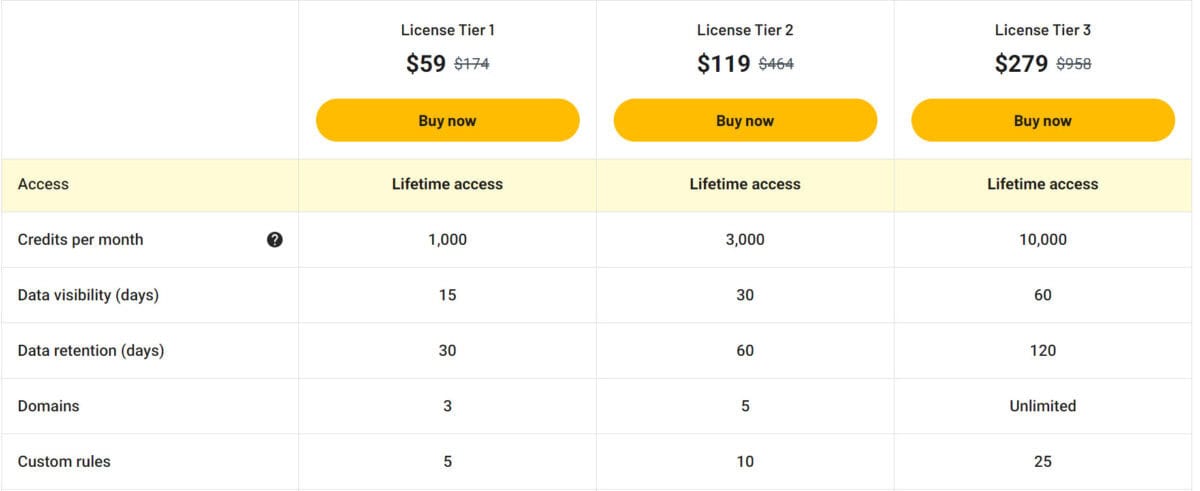Screen dimensions: 1200x491
Task: Buy now for License Tier 2
Action: [745, 120]
